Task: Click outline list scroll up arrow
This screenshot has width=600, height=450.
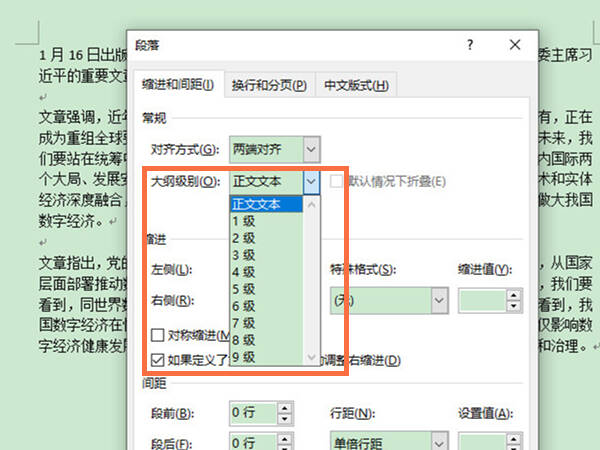Action: [x=311, y=205]
